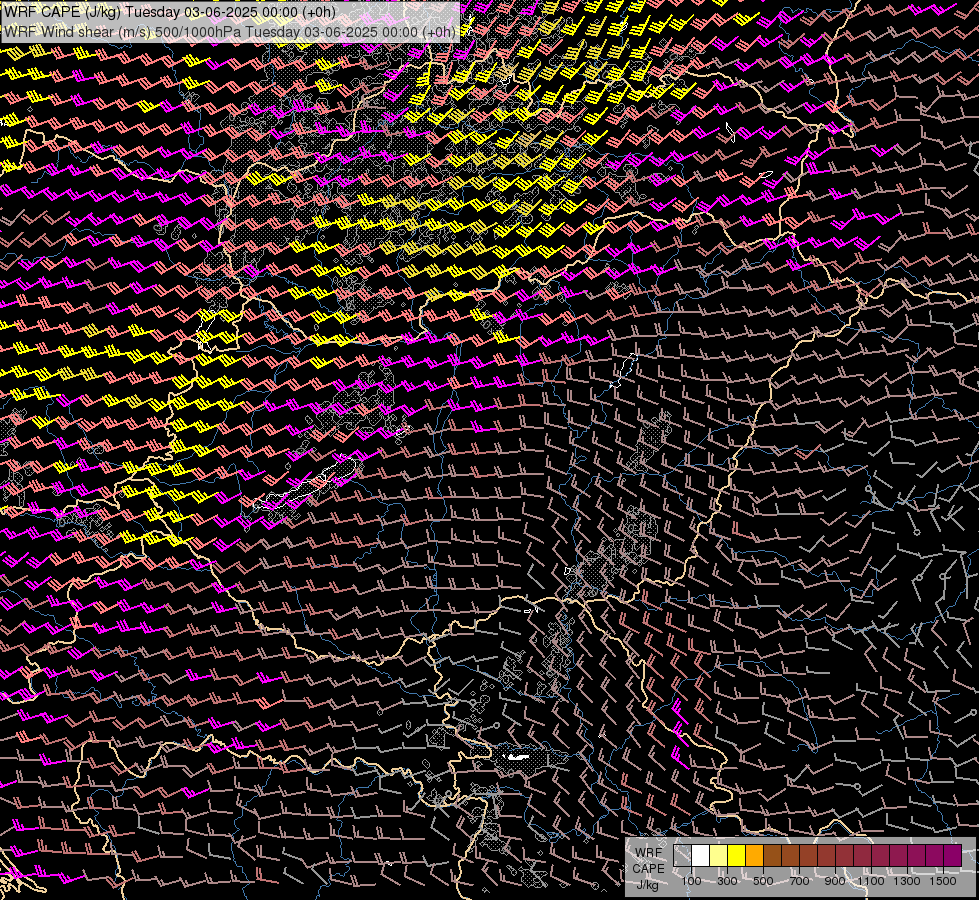Click the 700 value on the legend
Screen dimensions: 979x900
tap(799, 881)
